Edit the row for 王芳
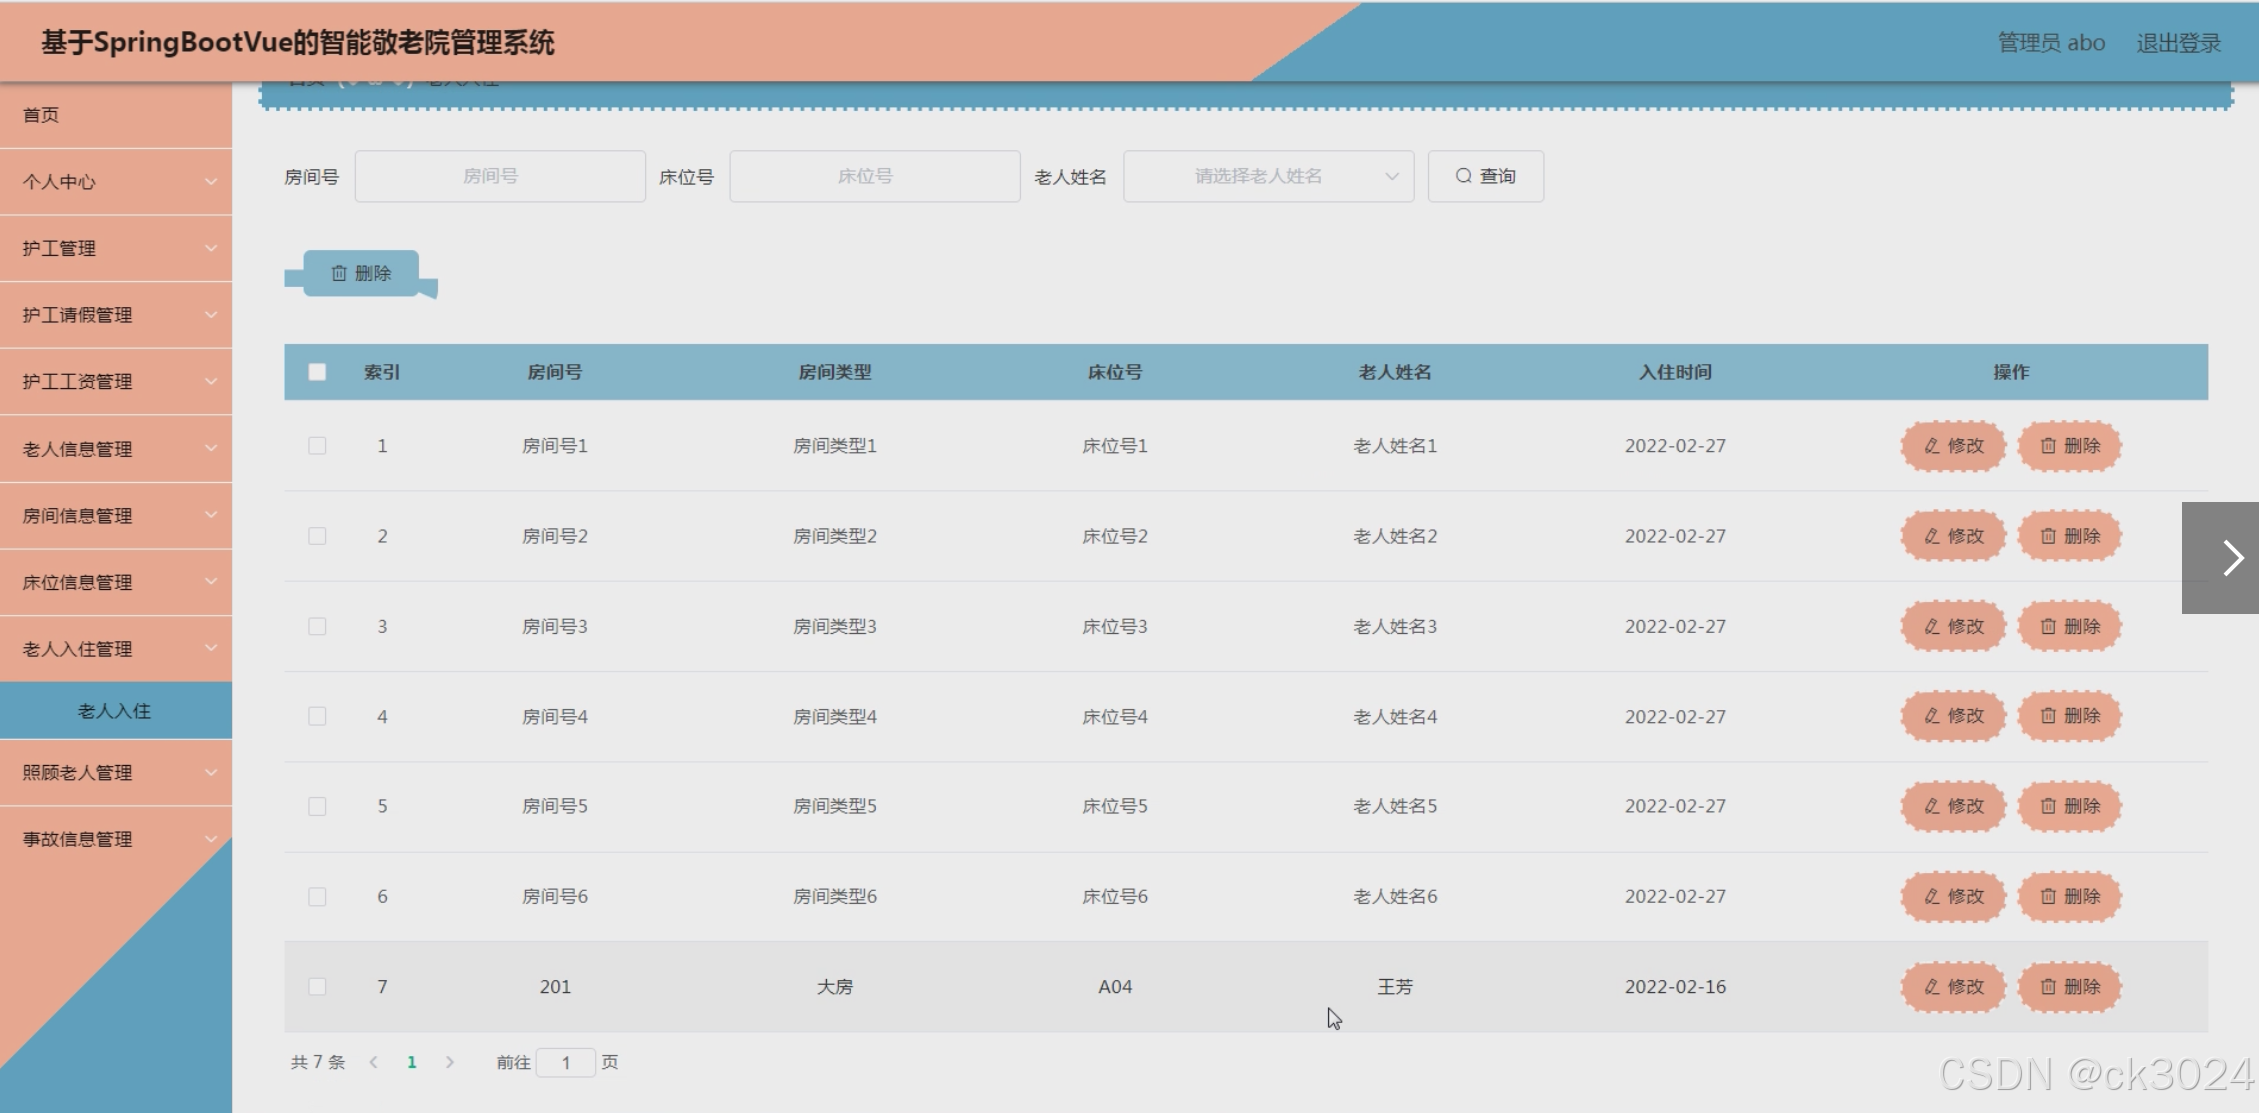 click(1952, 987)
